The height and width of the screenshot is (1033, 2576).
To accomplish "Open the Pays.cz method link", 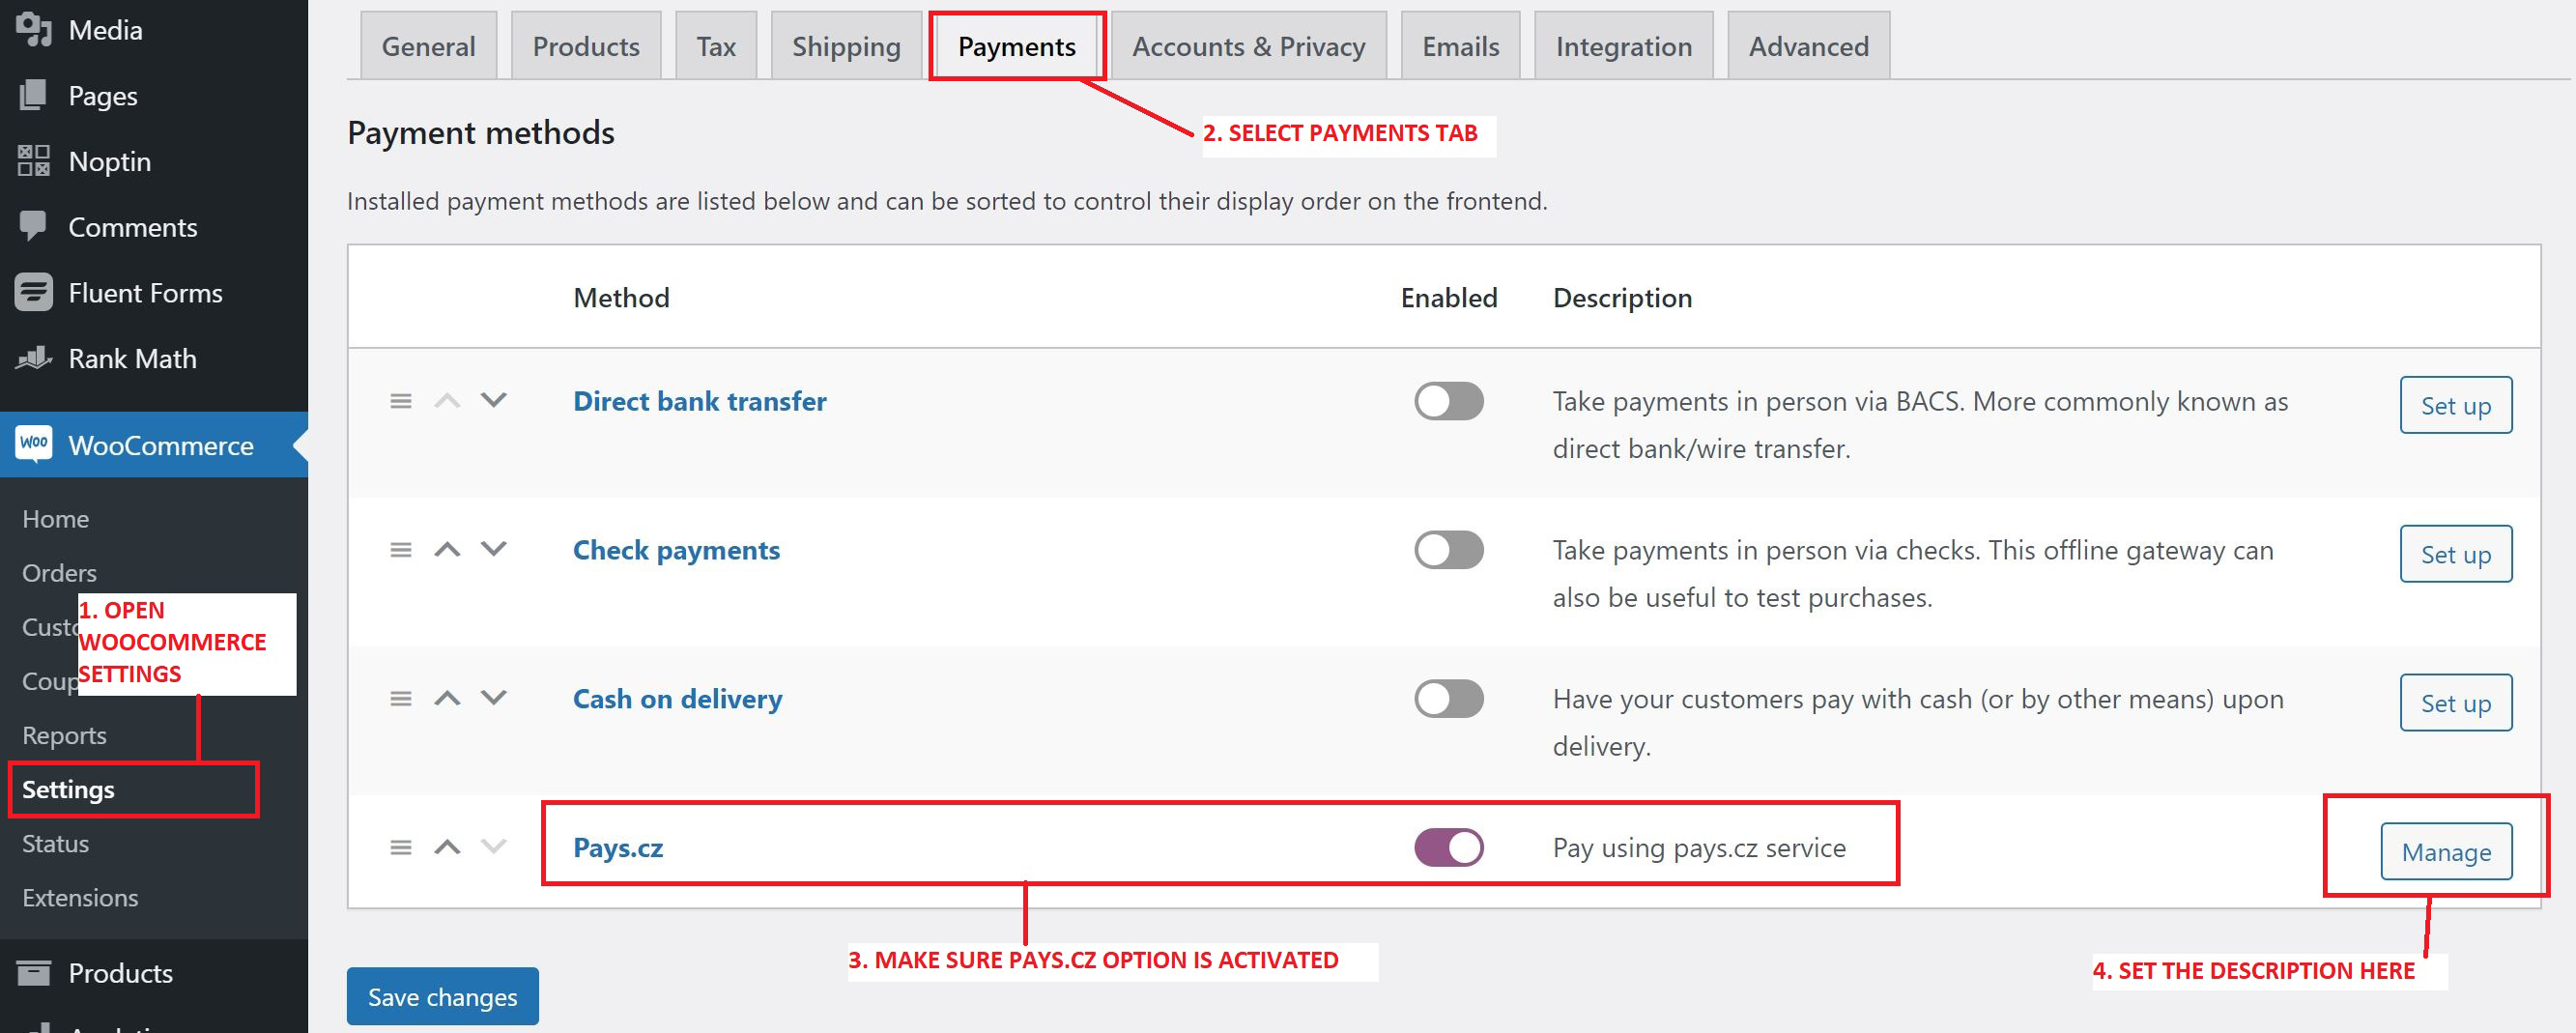I will (618, 848).
